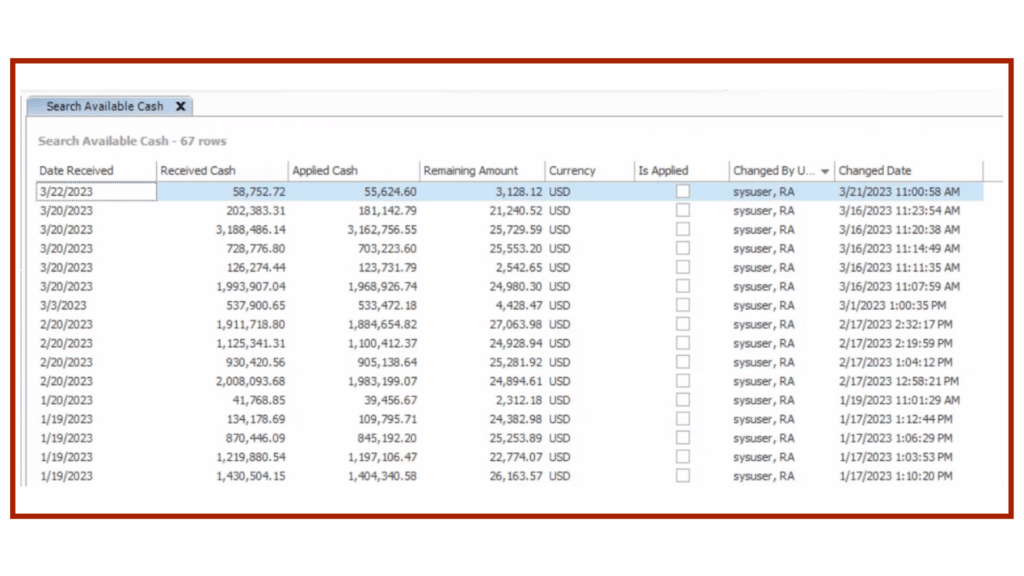Click the Remaining Amount column header
1024x576 pixels.
point(470,171)
